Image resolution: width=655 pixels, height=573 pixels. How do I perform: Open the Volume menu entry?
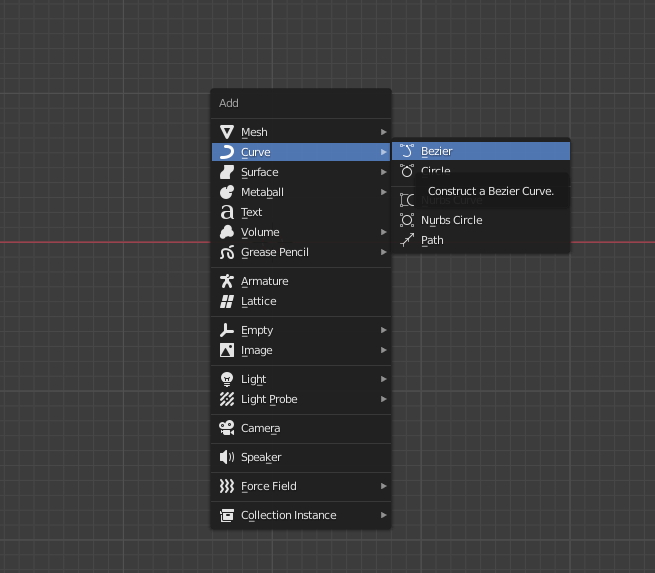coord(301,232)
